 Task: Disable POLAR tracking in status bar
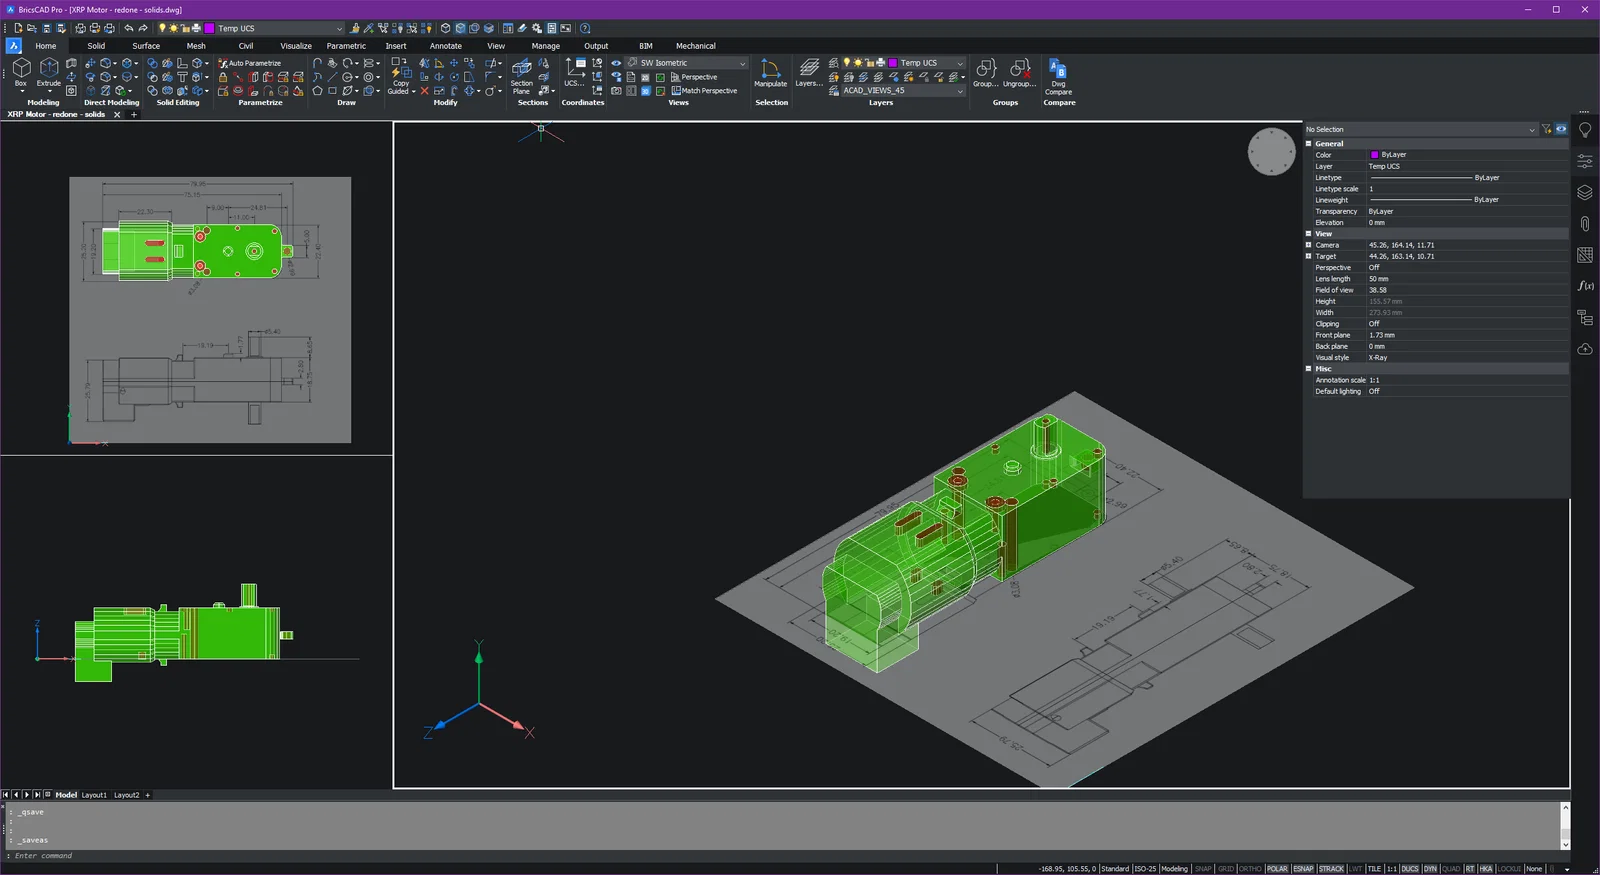1277,869
